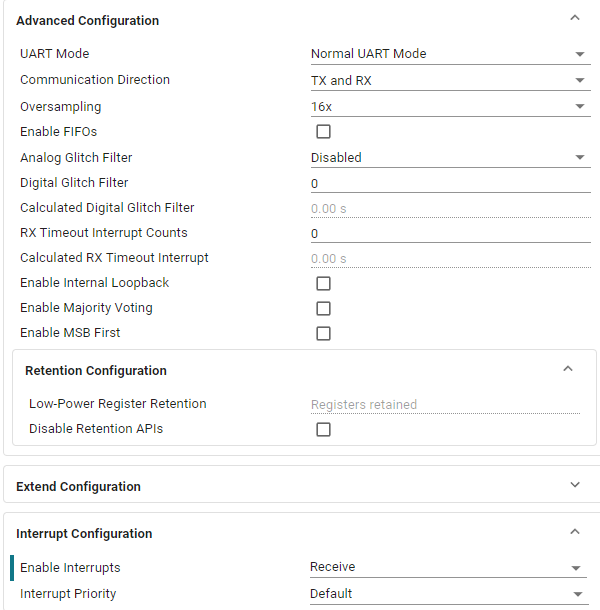Open the Analog Glitch Filter dropdown
This screenshot has height=610, width=600.
(x=449, y=158)
